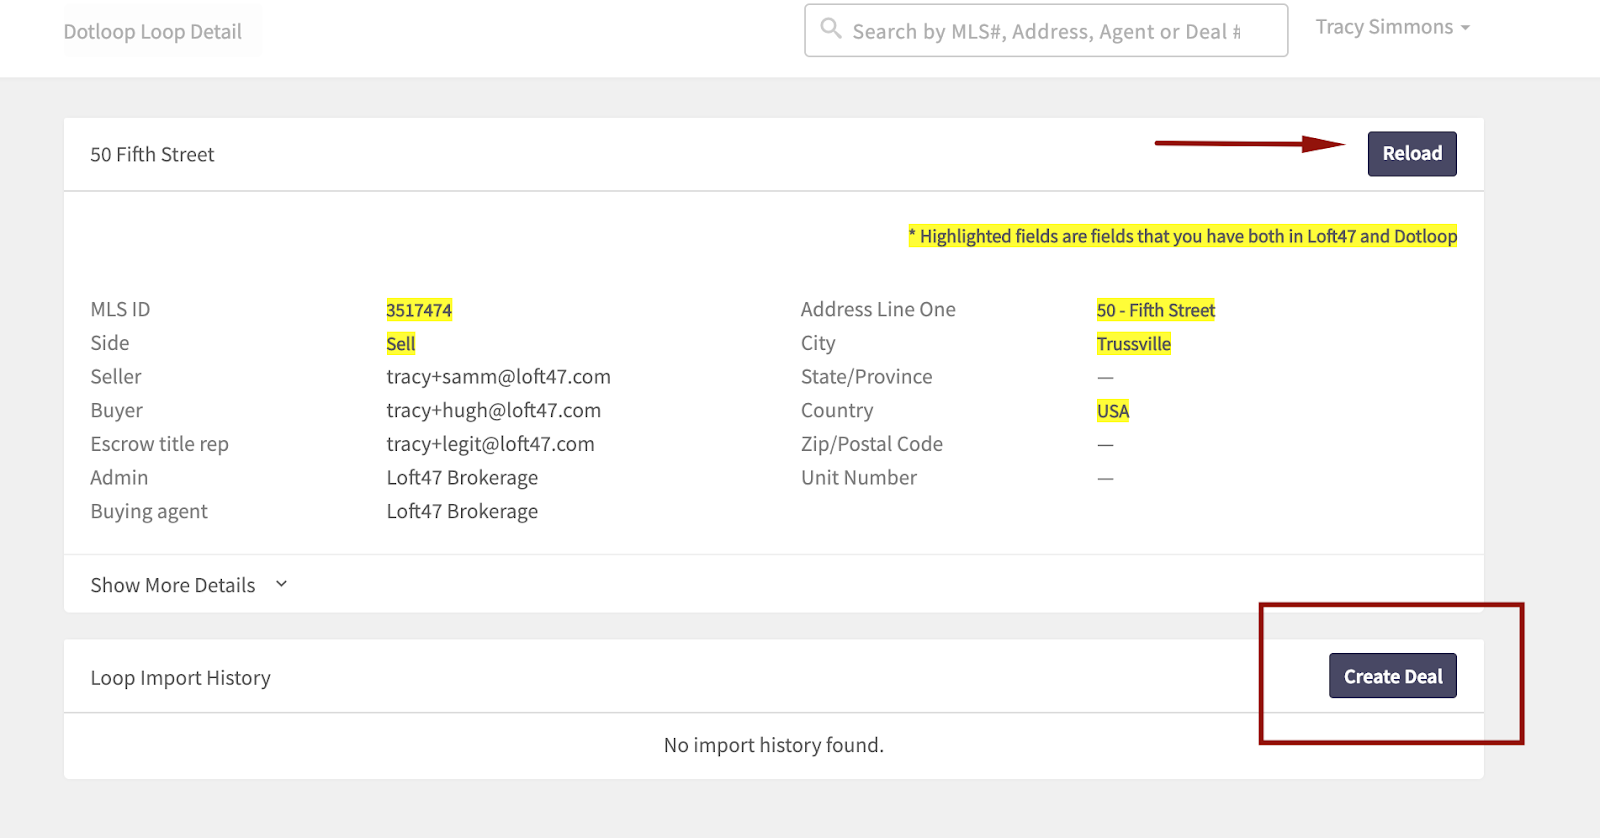Click the Buying agent label
1600x838 pixels.
click(x=149, y=511)
